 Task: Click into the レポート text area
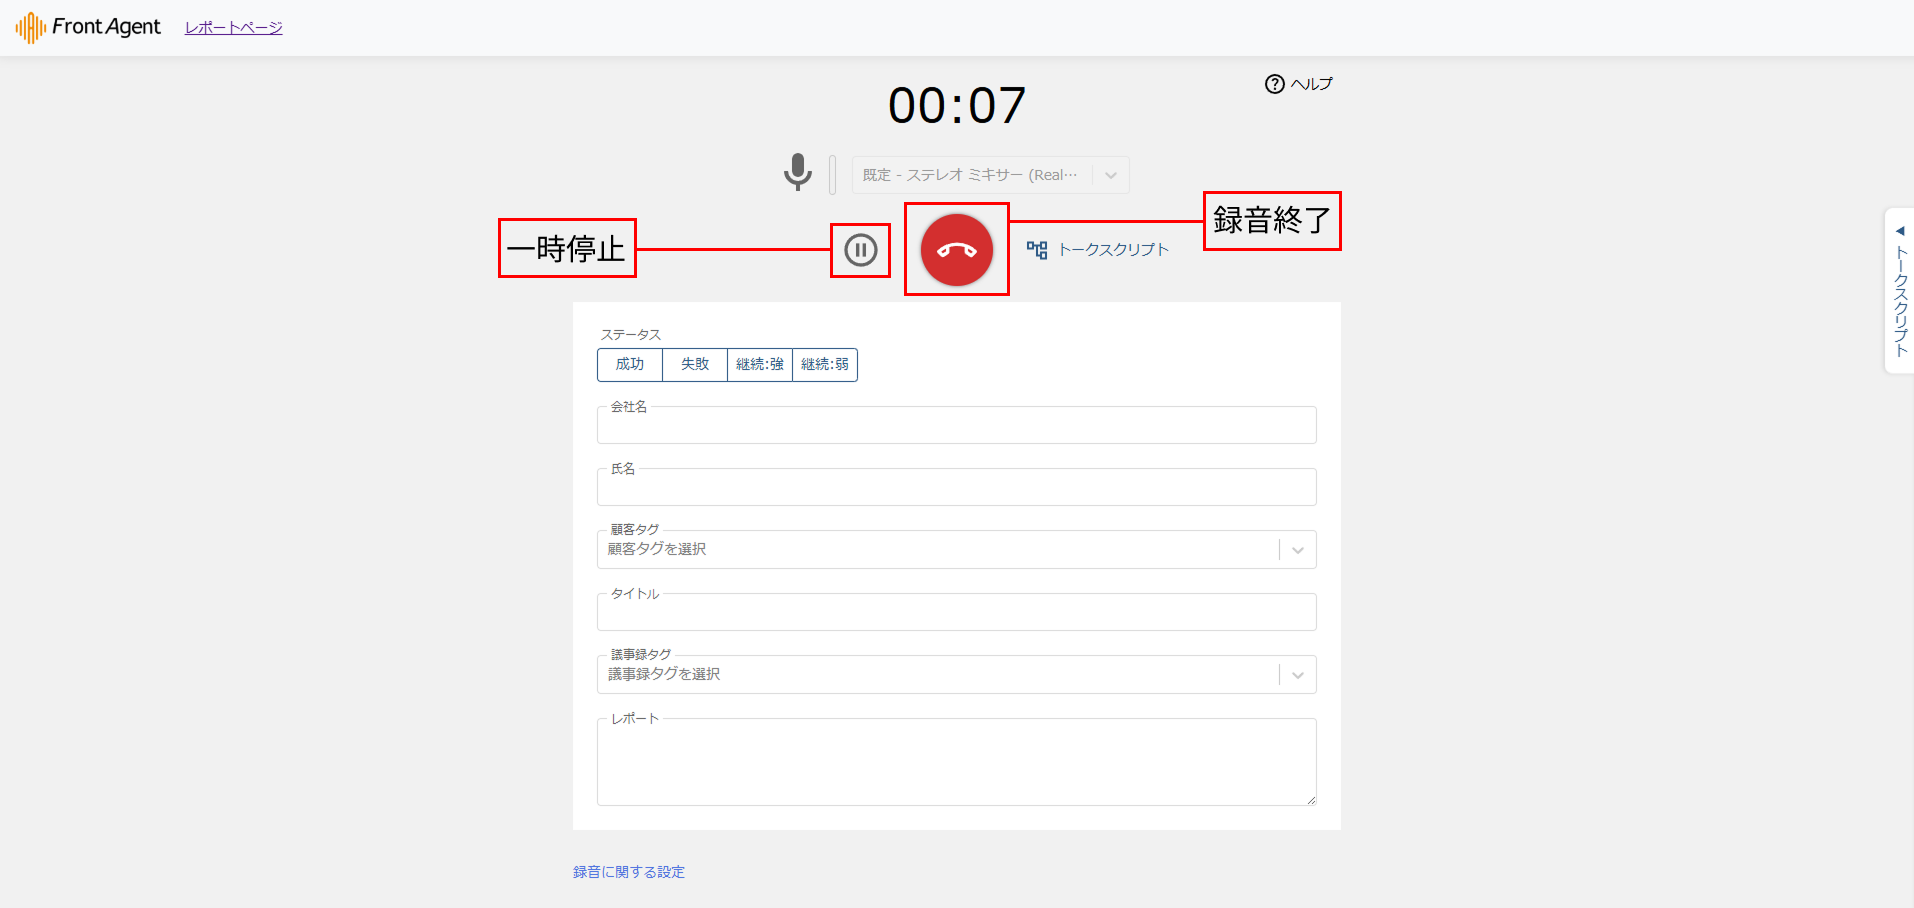point(956,764)
